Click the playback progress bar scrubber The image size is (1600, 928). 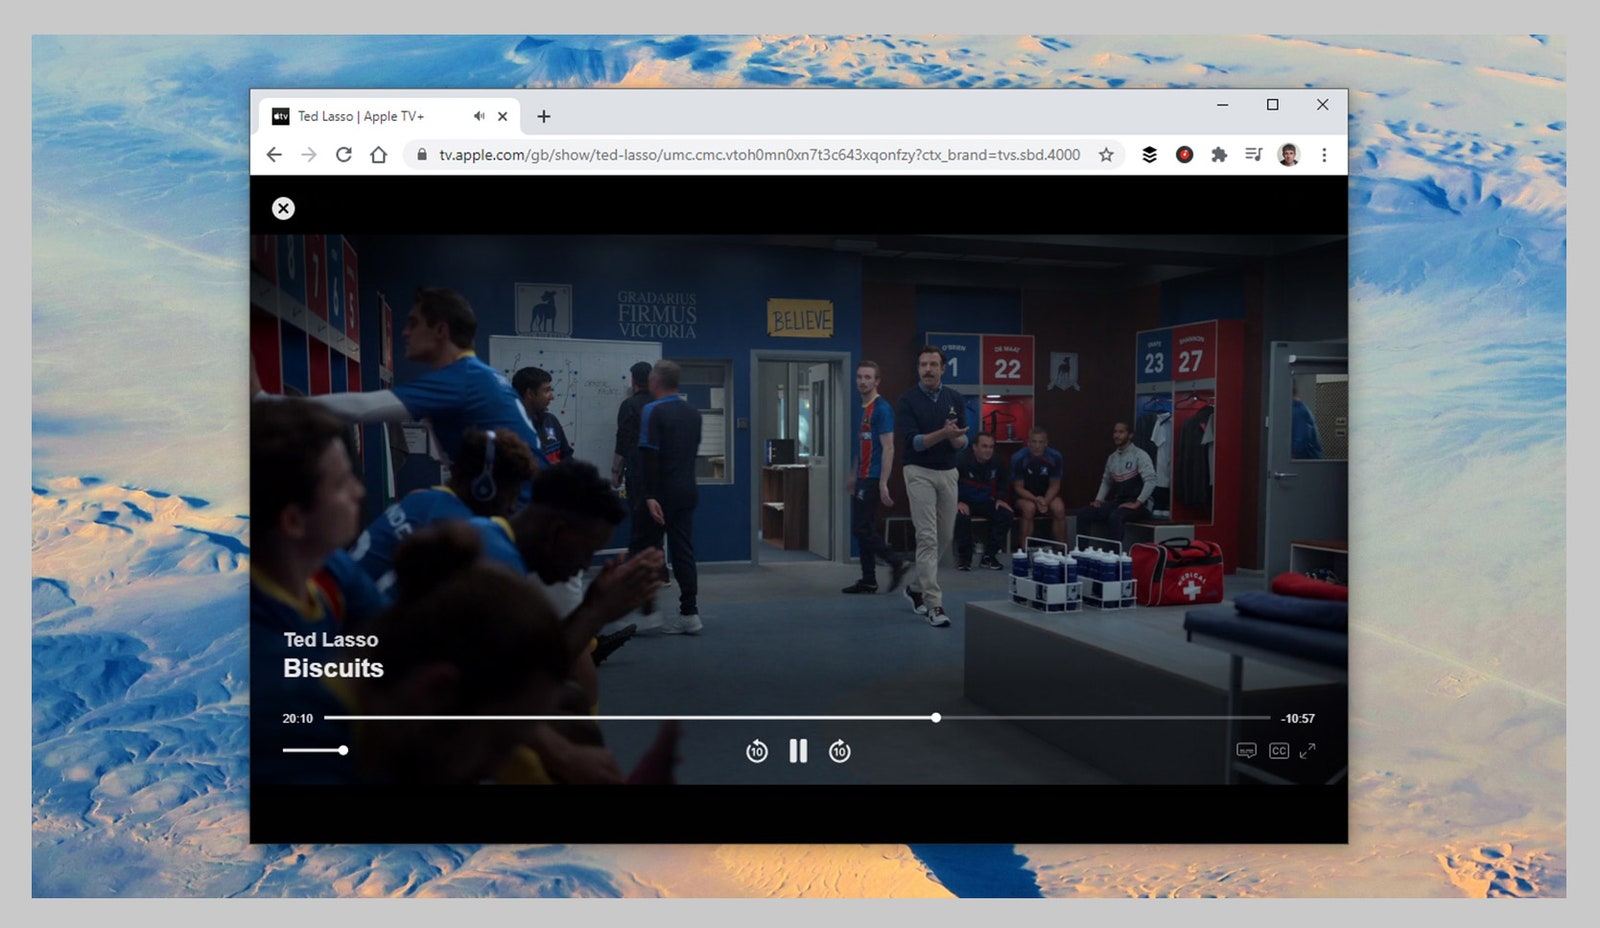pos(936,717)
